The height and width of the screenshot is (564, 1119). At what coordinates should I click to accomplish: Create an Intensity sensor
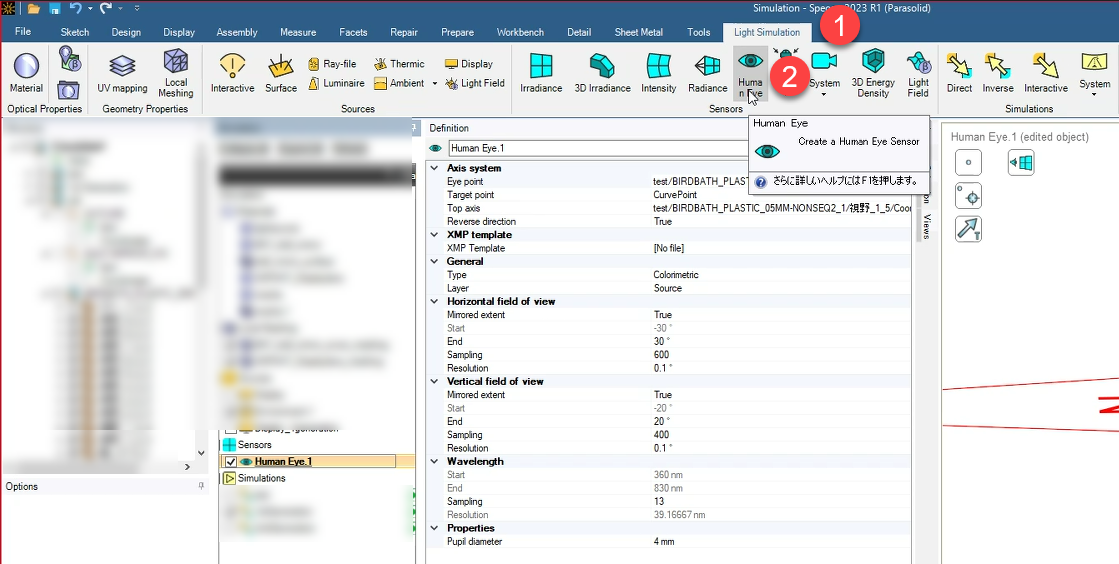659,74
